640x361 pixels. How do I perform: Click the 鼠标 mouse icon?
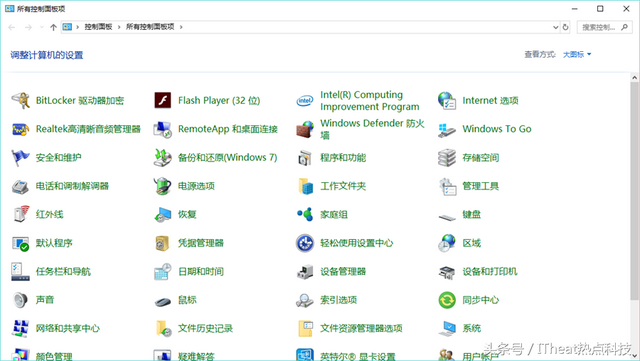(162, 302)
